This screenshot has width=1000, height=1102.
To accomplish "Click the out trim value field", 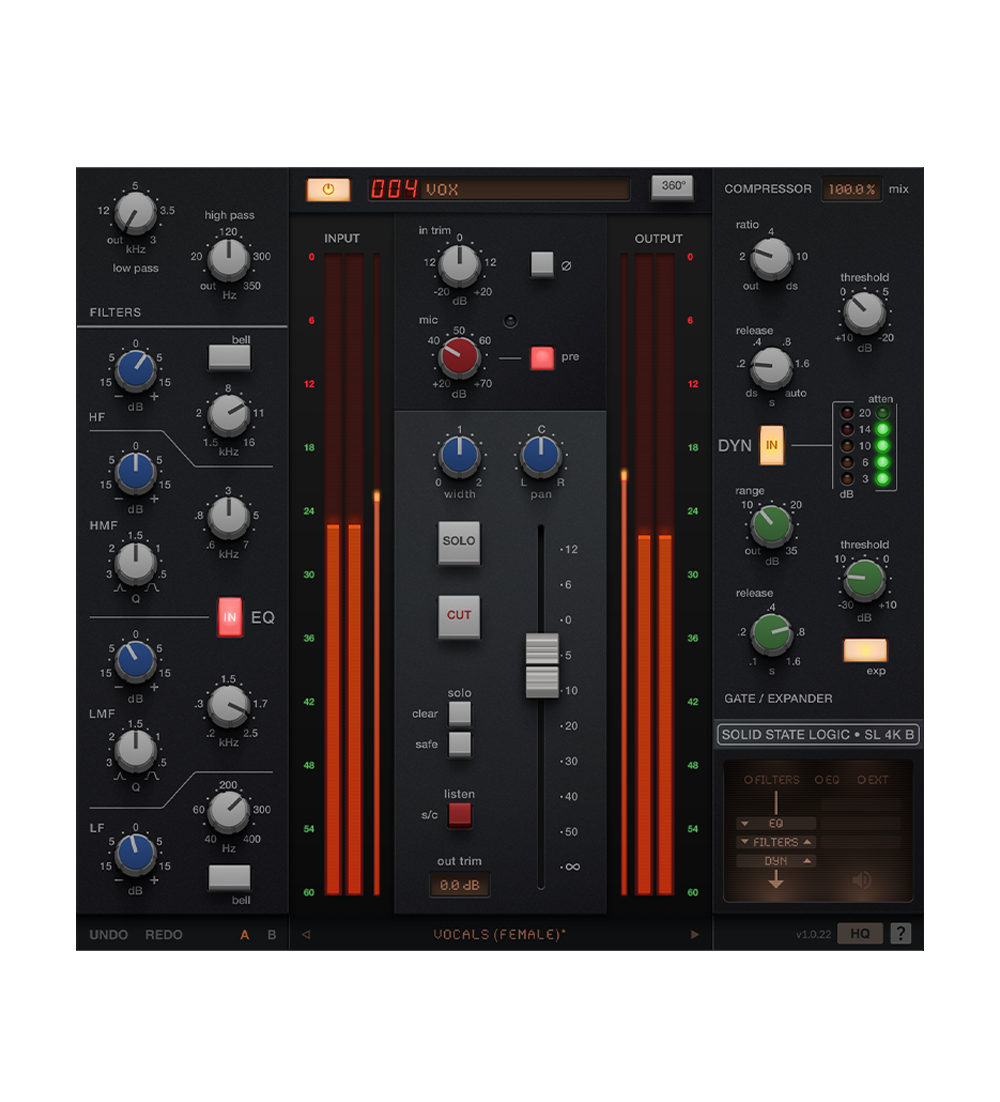I will point(459,886).
